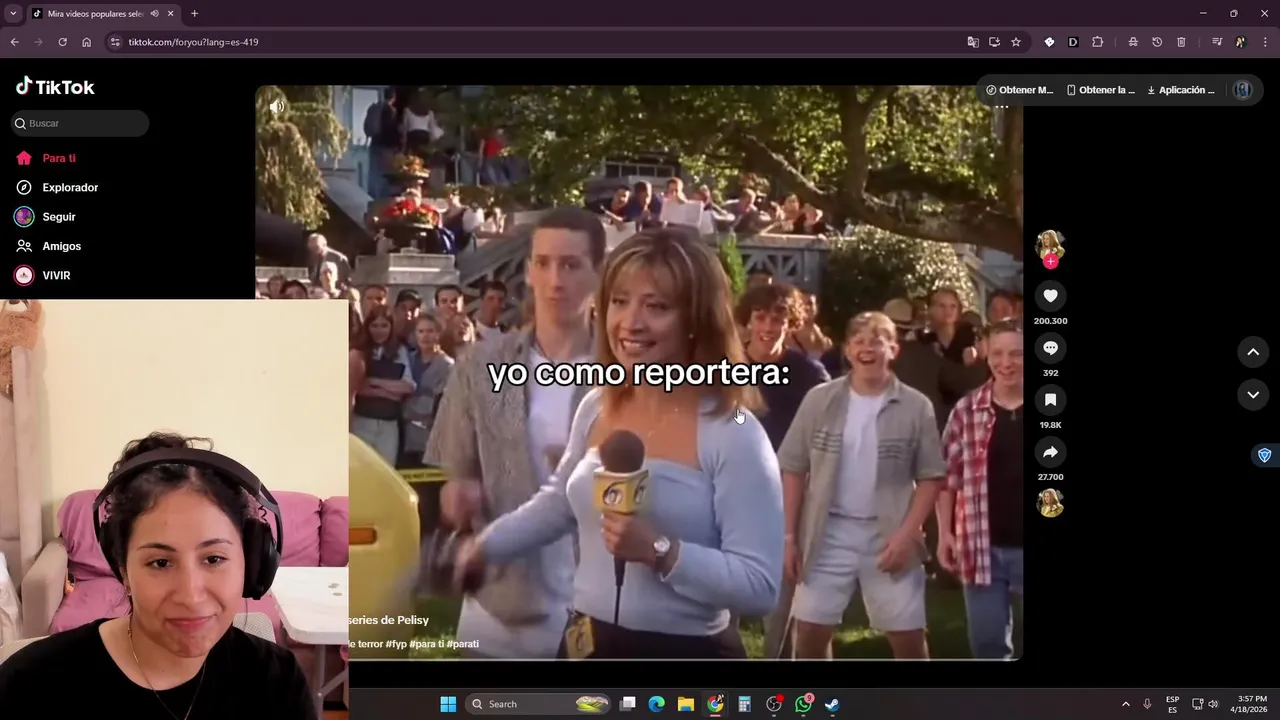Open the creator's avatar beside the video
Viewport: 1280px width, 720px height.
click(1050, 244)
